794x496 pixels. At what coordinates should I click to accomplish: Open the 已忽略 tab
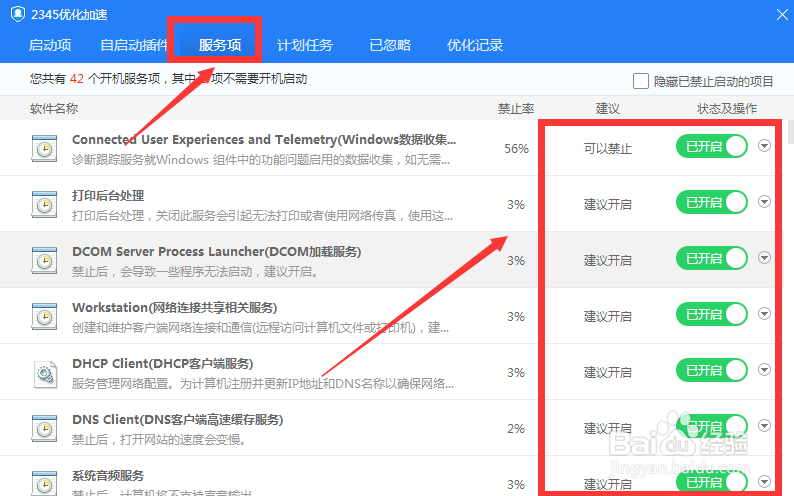coord(390,45)
